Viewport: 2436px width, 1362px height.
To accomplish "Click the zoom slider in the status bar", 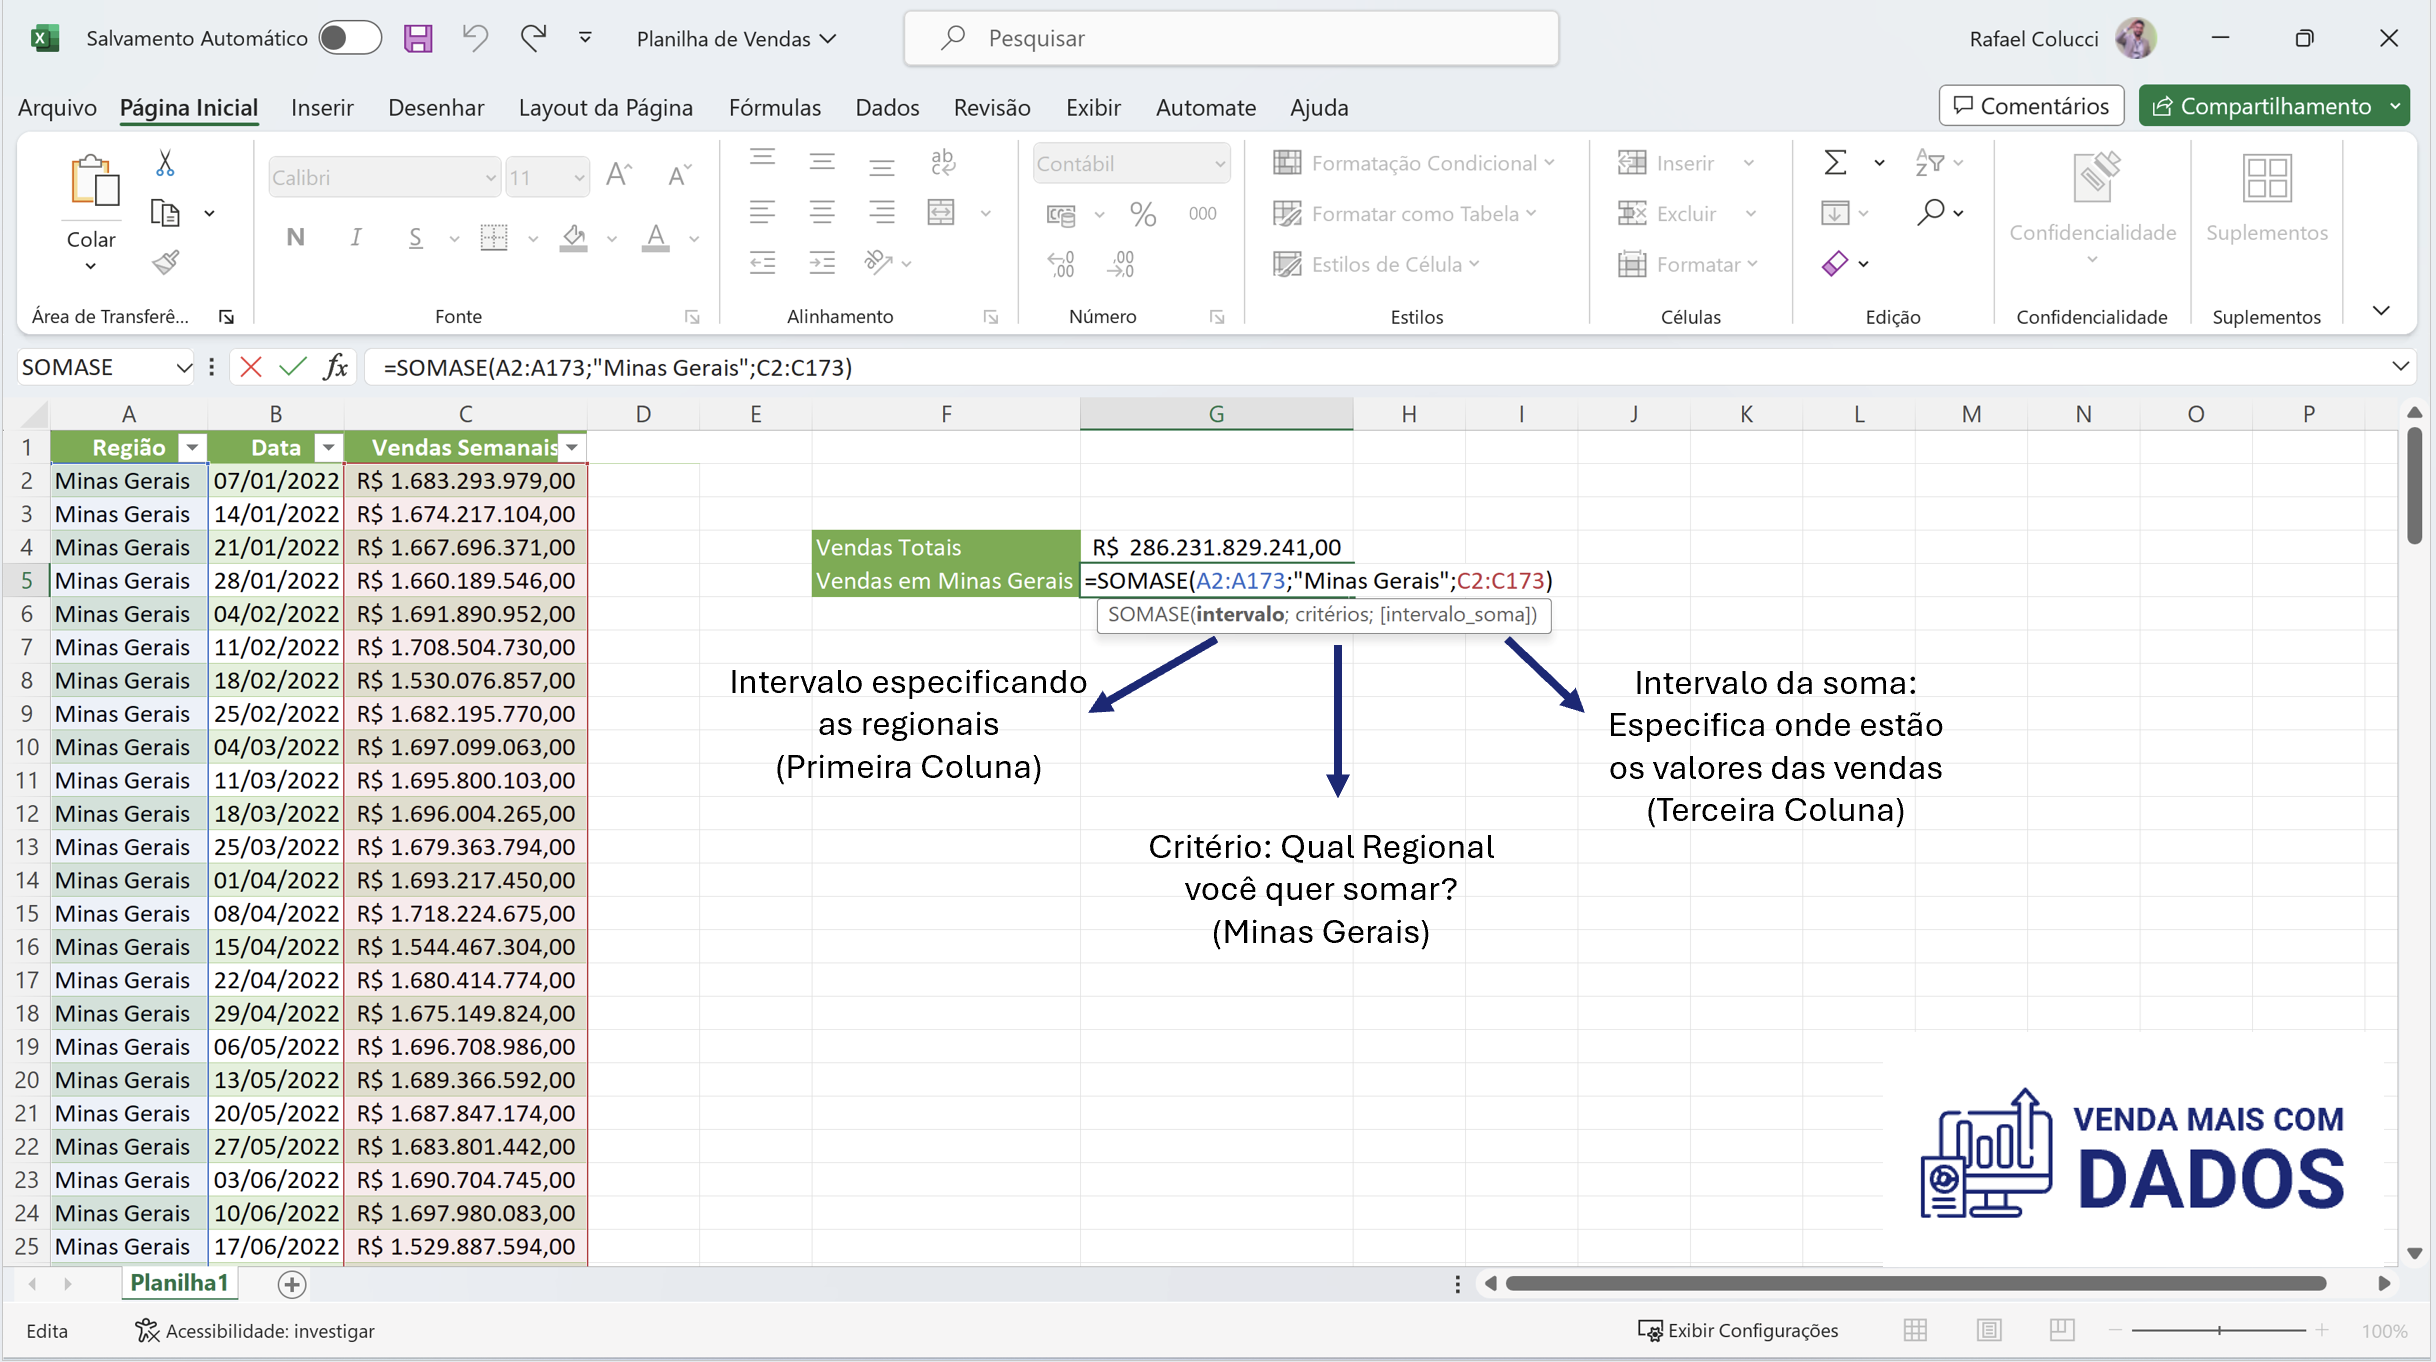I will (2219, 1330).
